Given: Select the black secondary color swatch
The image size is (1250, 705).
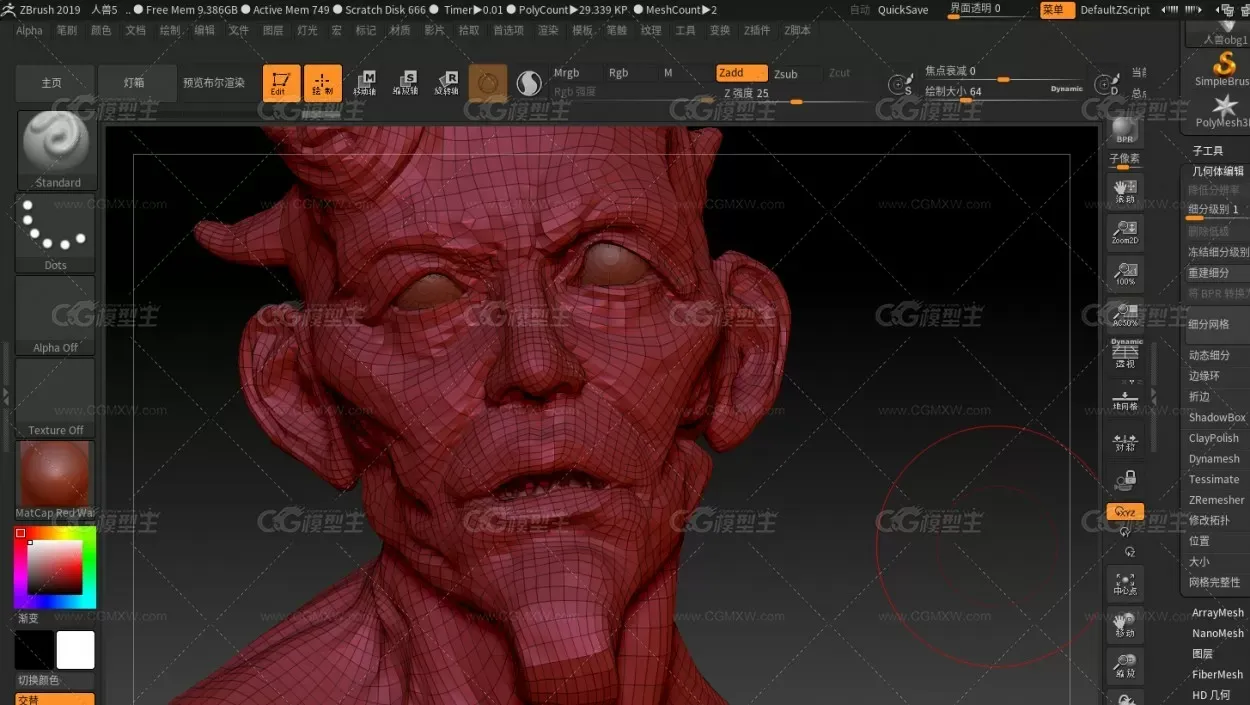Looking at the screenshot, I should 34,650.
